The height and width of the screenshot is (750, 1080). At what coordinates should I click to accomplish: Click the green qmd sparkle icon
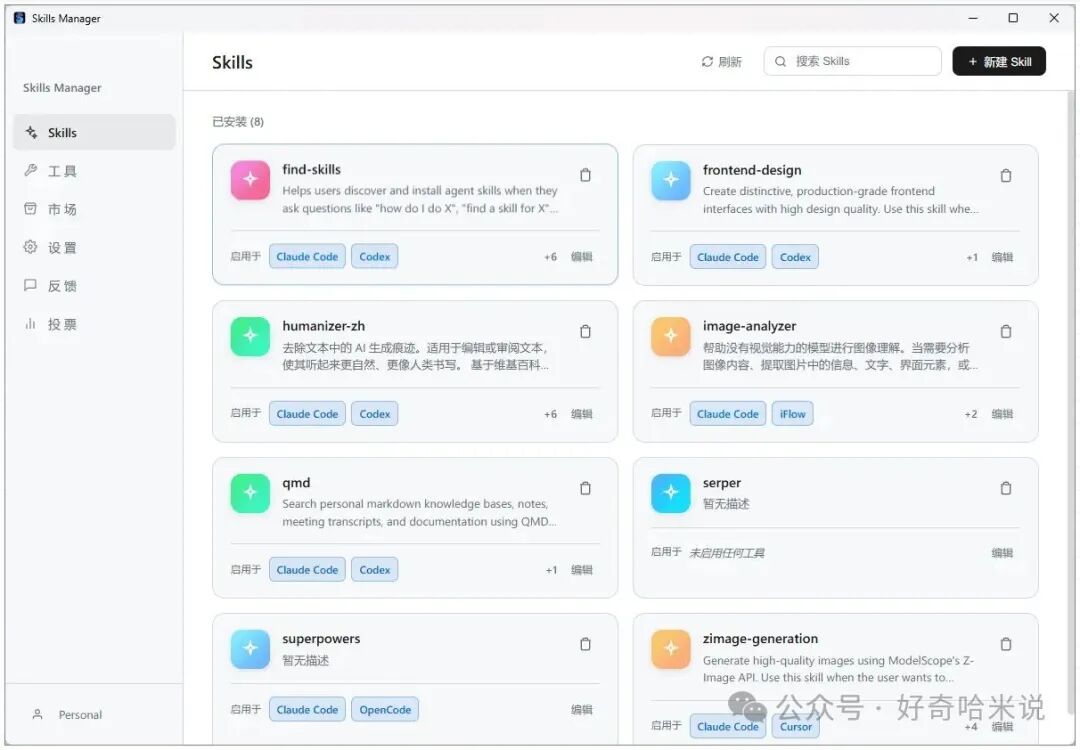[250, 492]
